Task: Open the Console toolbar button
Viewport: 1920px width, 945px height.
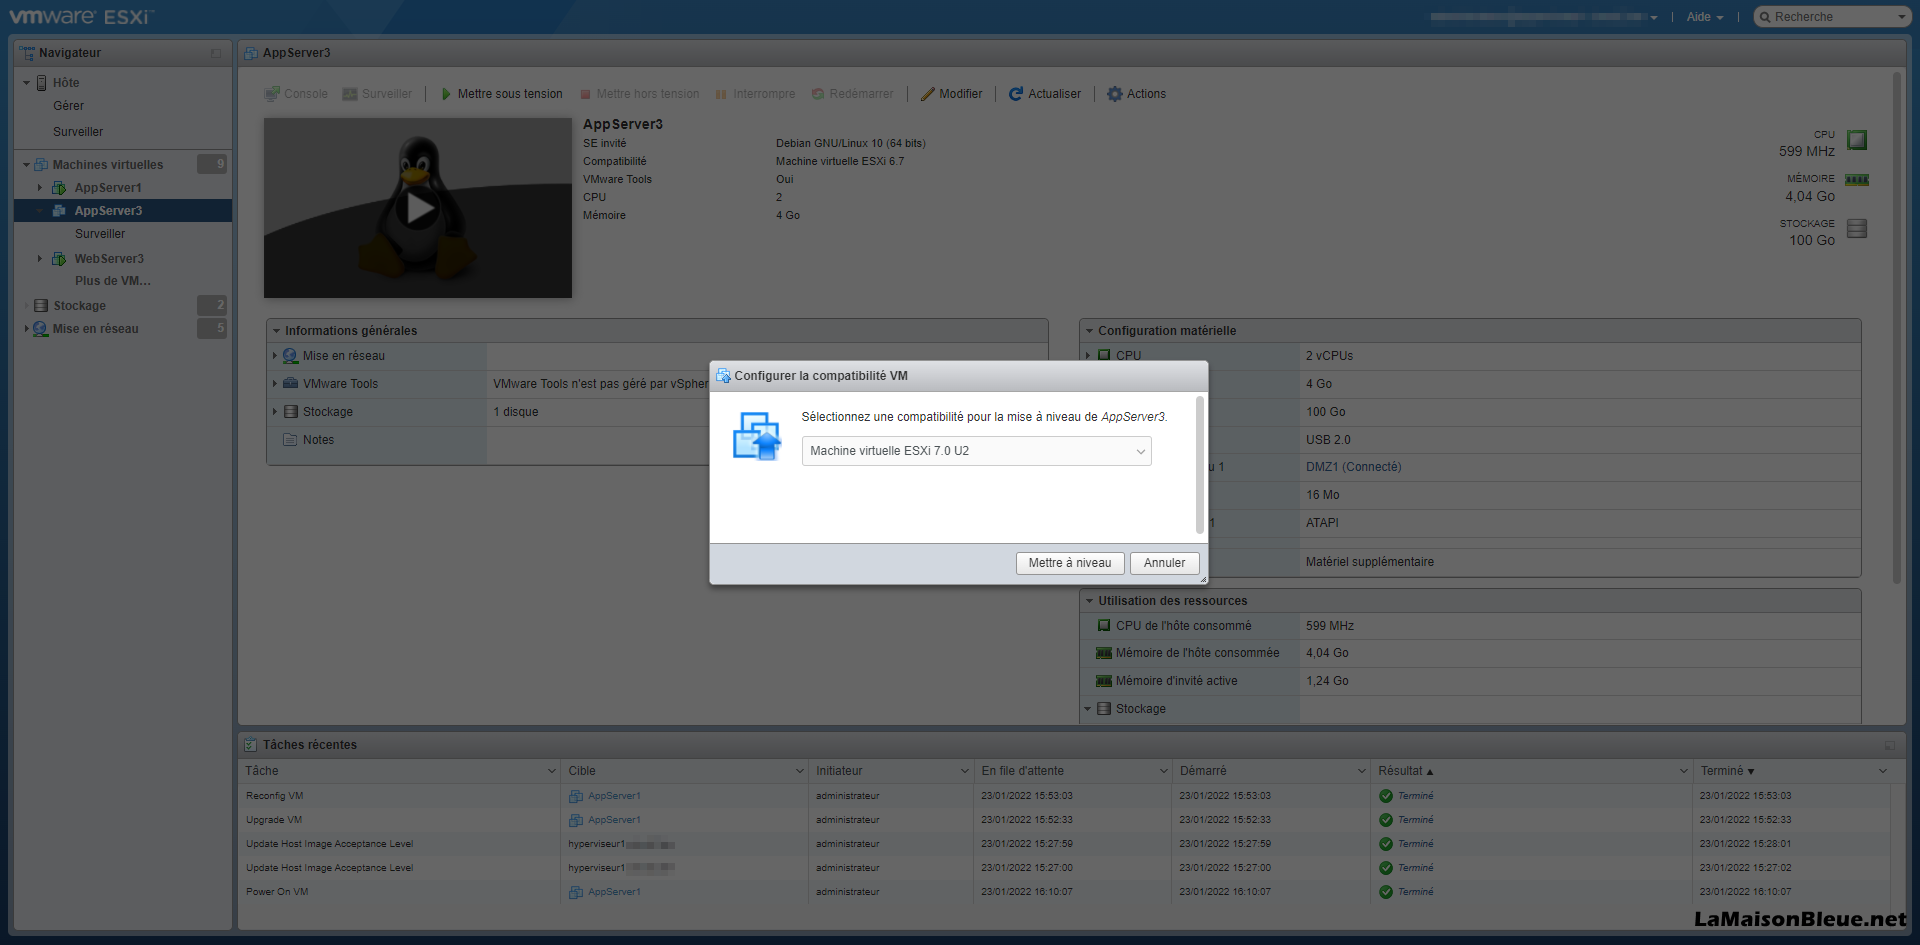Action: (x=296, y=94)
